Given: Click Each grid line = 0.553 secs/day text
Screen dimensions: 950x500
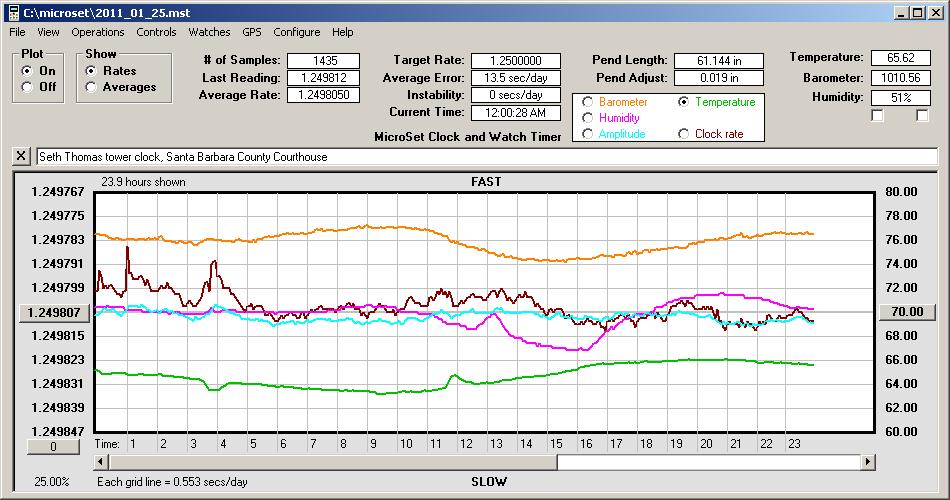Looking at the screenshot, I should coord(172,482).
